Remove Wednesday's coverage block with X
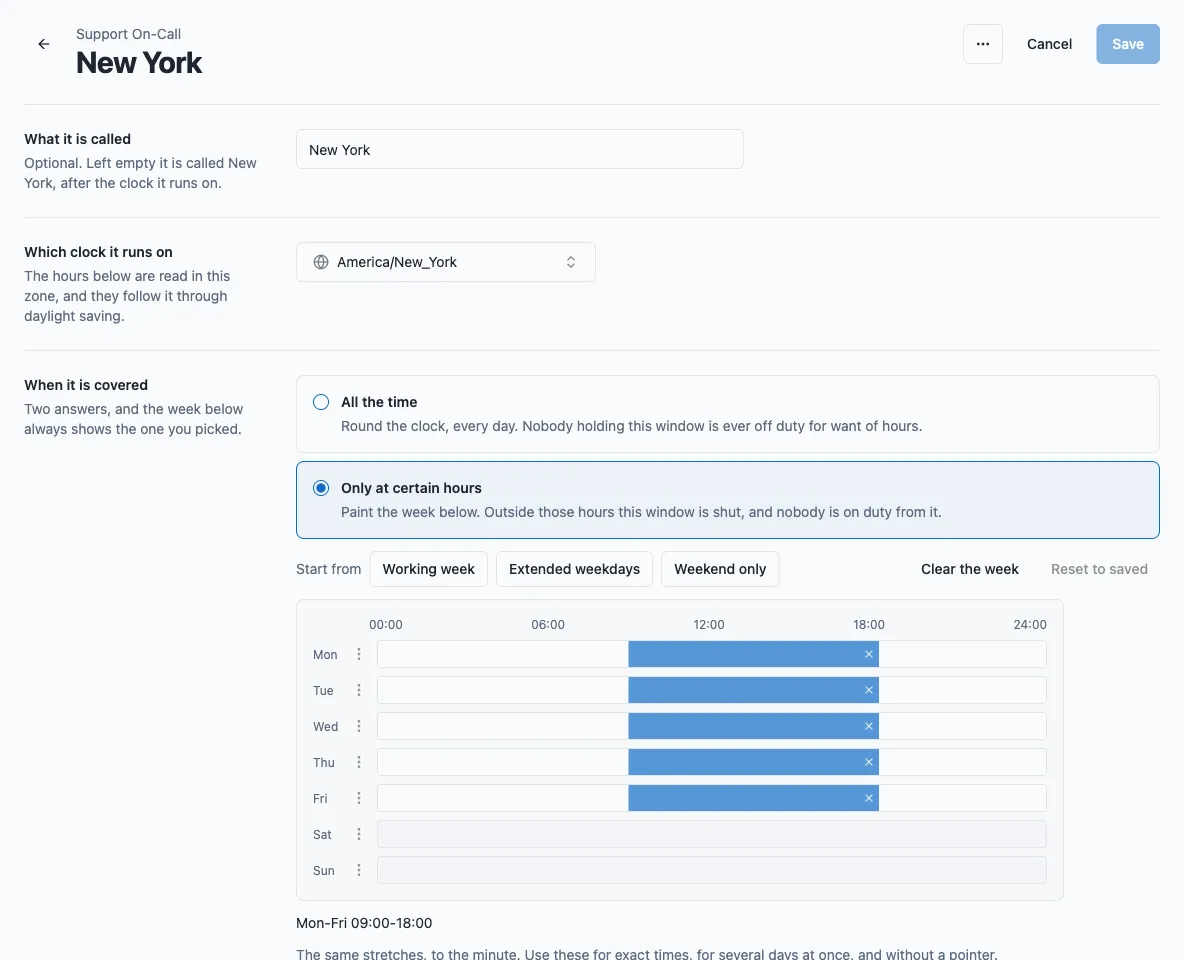Screen dimensions: 1184x960 868,726
